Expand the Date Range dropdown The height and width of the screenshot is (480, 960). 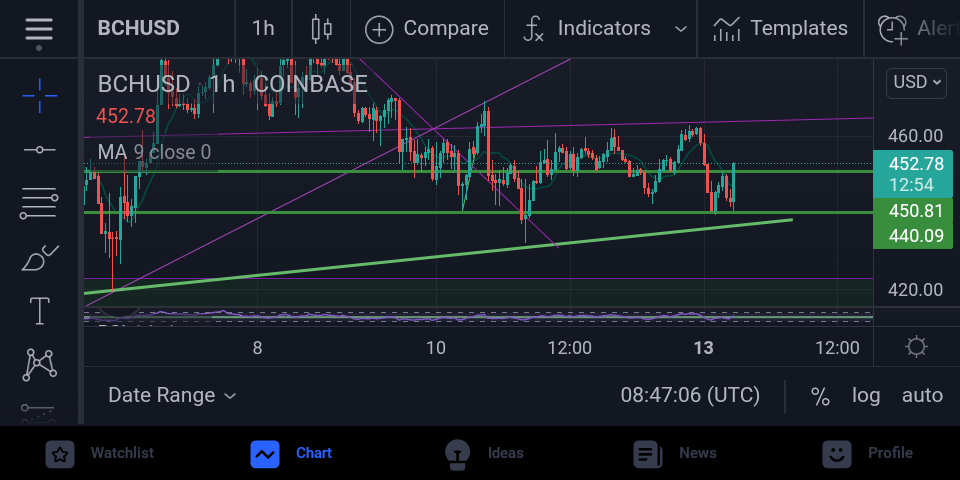tap(172, 396)
